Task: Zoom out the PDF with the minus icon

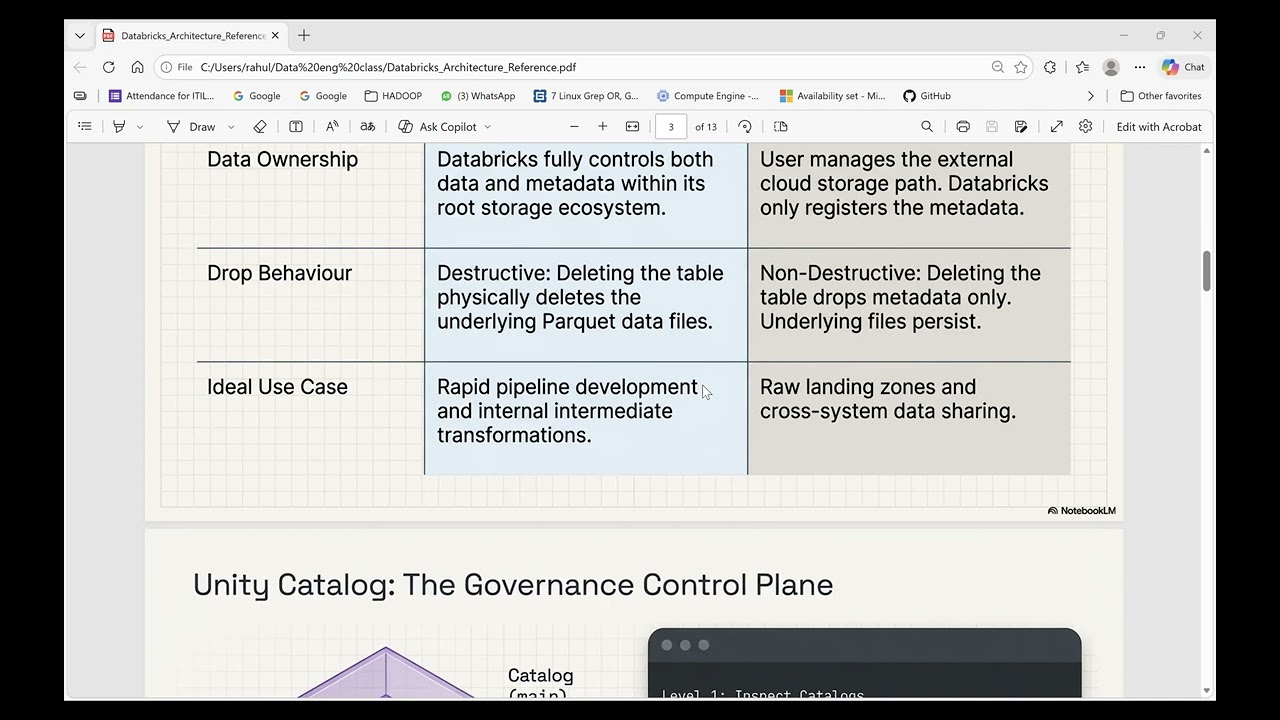Action: [x=574, y=127]
